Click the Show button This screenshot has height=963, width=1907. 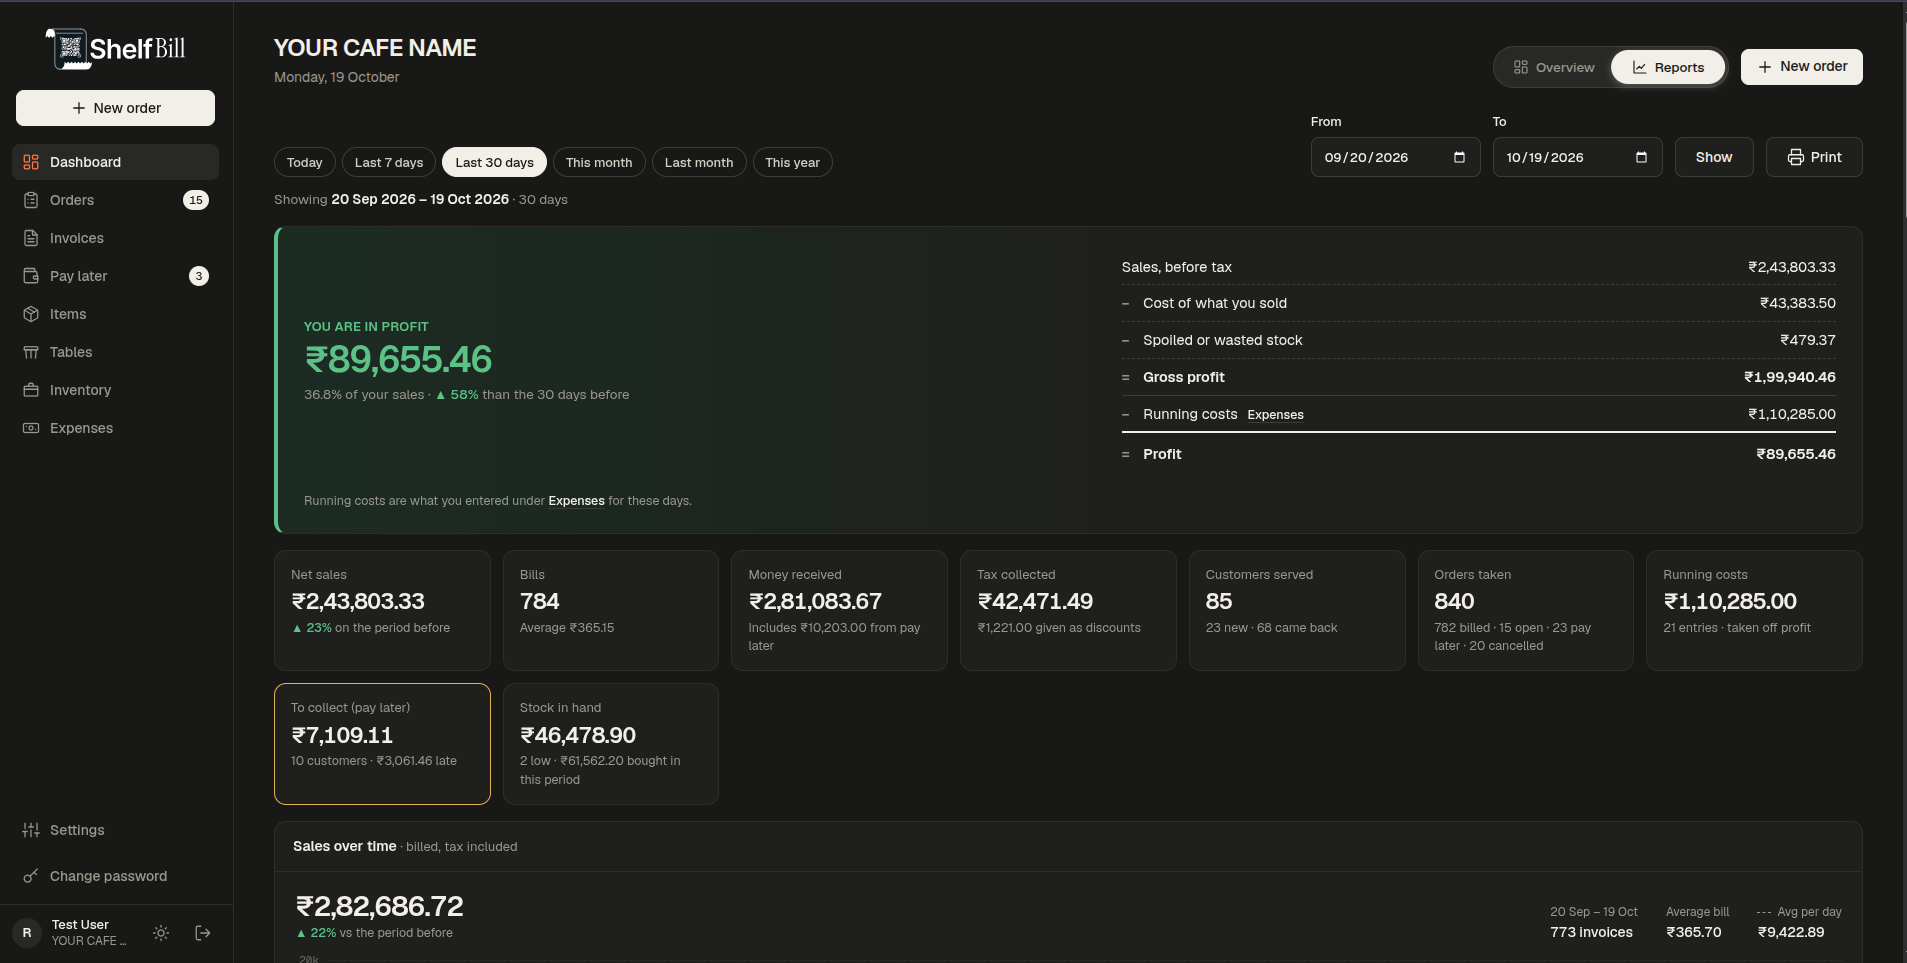1714,157
